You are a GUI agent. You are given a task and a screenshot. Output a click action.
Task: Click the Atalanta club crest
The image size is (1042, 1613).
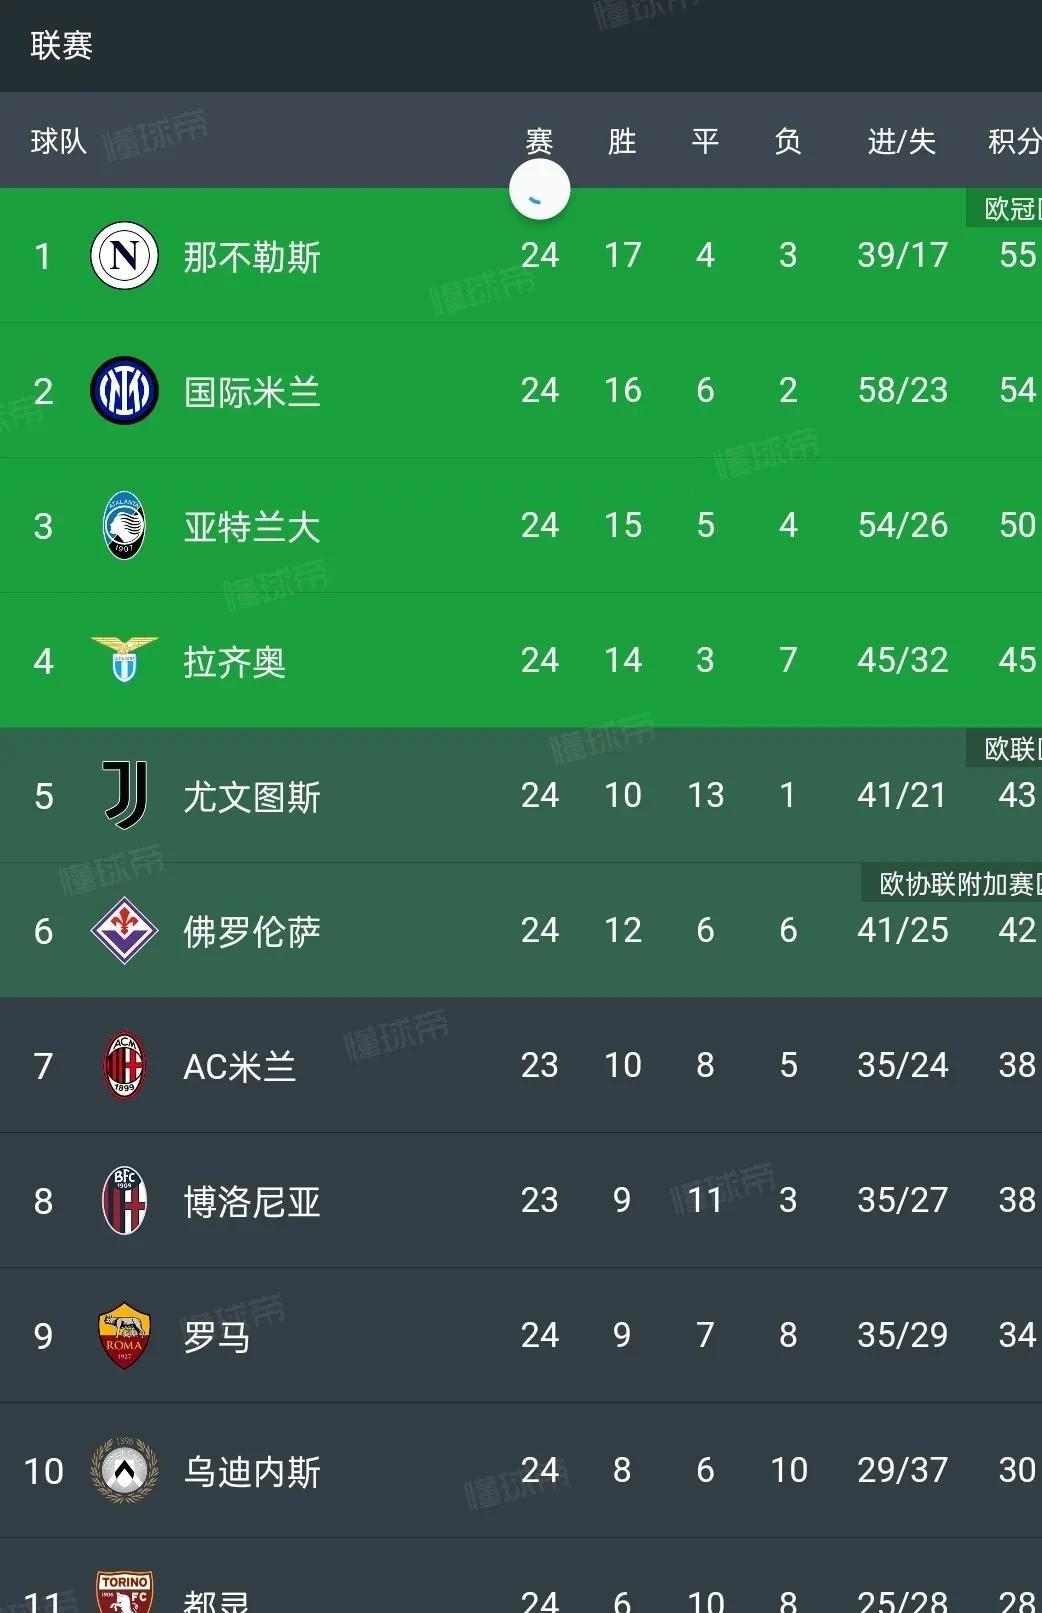tap(124, 526)
